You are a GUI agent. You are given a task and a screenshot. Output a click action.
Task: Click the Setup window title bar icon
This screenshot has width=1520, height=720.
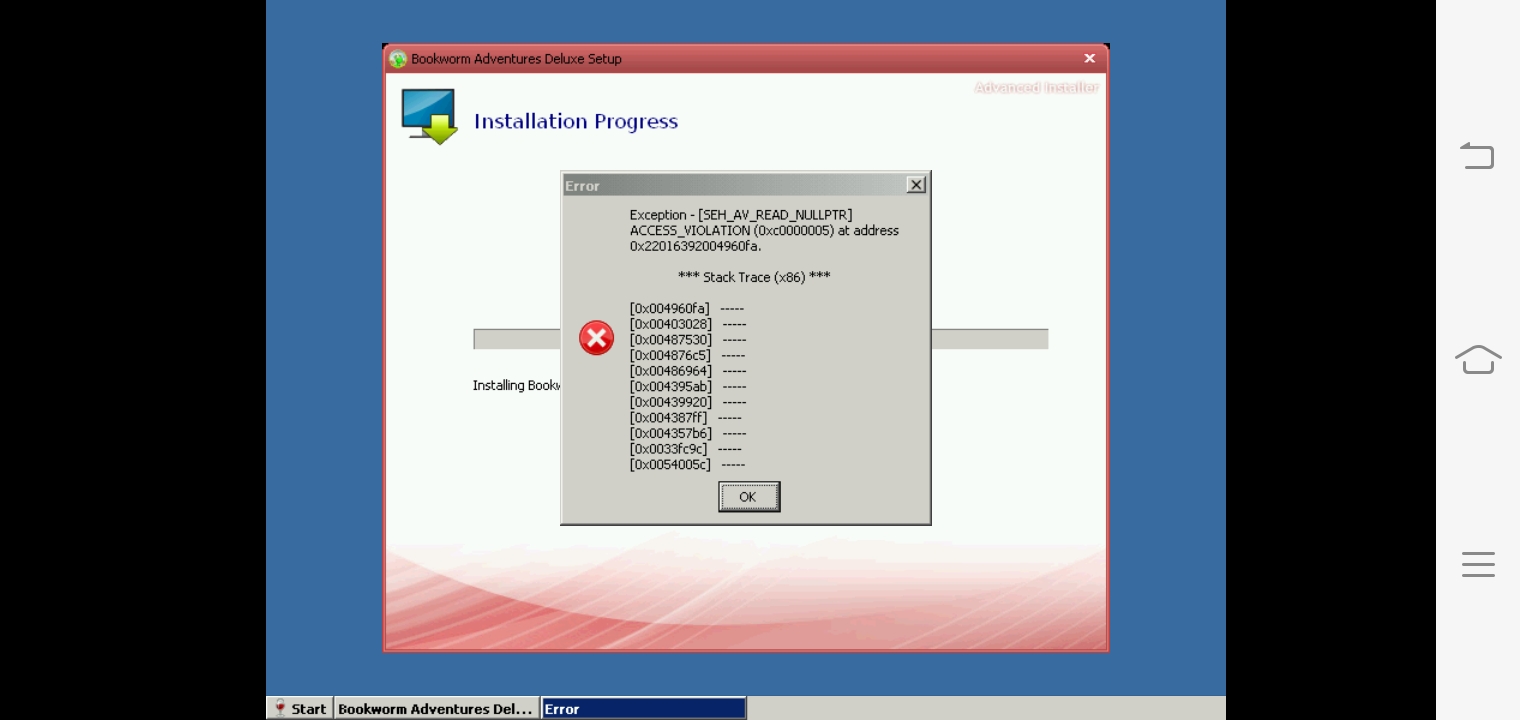[x=398, y=59]
